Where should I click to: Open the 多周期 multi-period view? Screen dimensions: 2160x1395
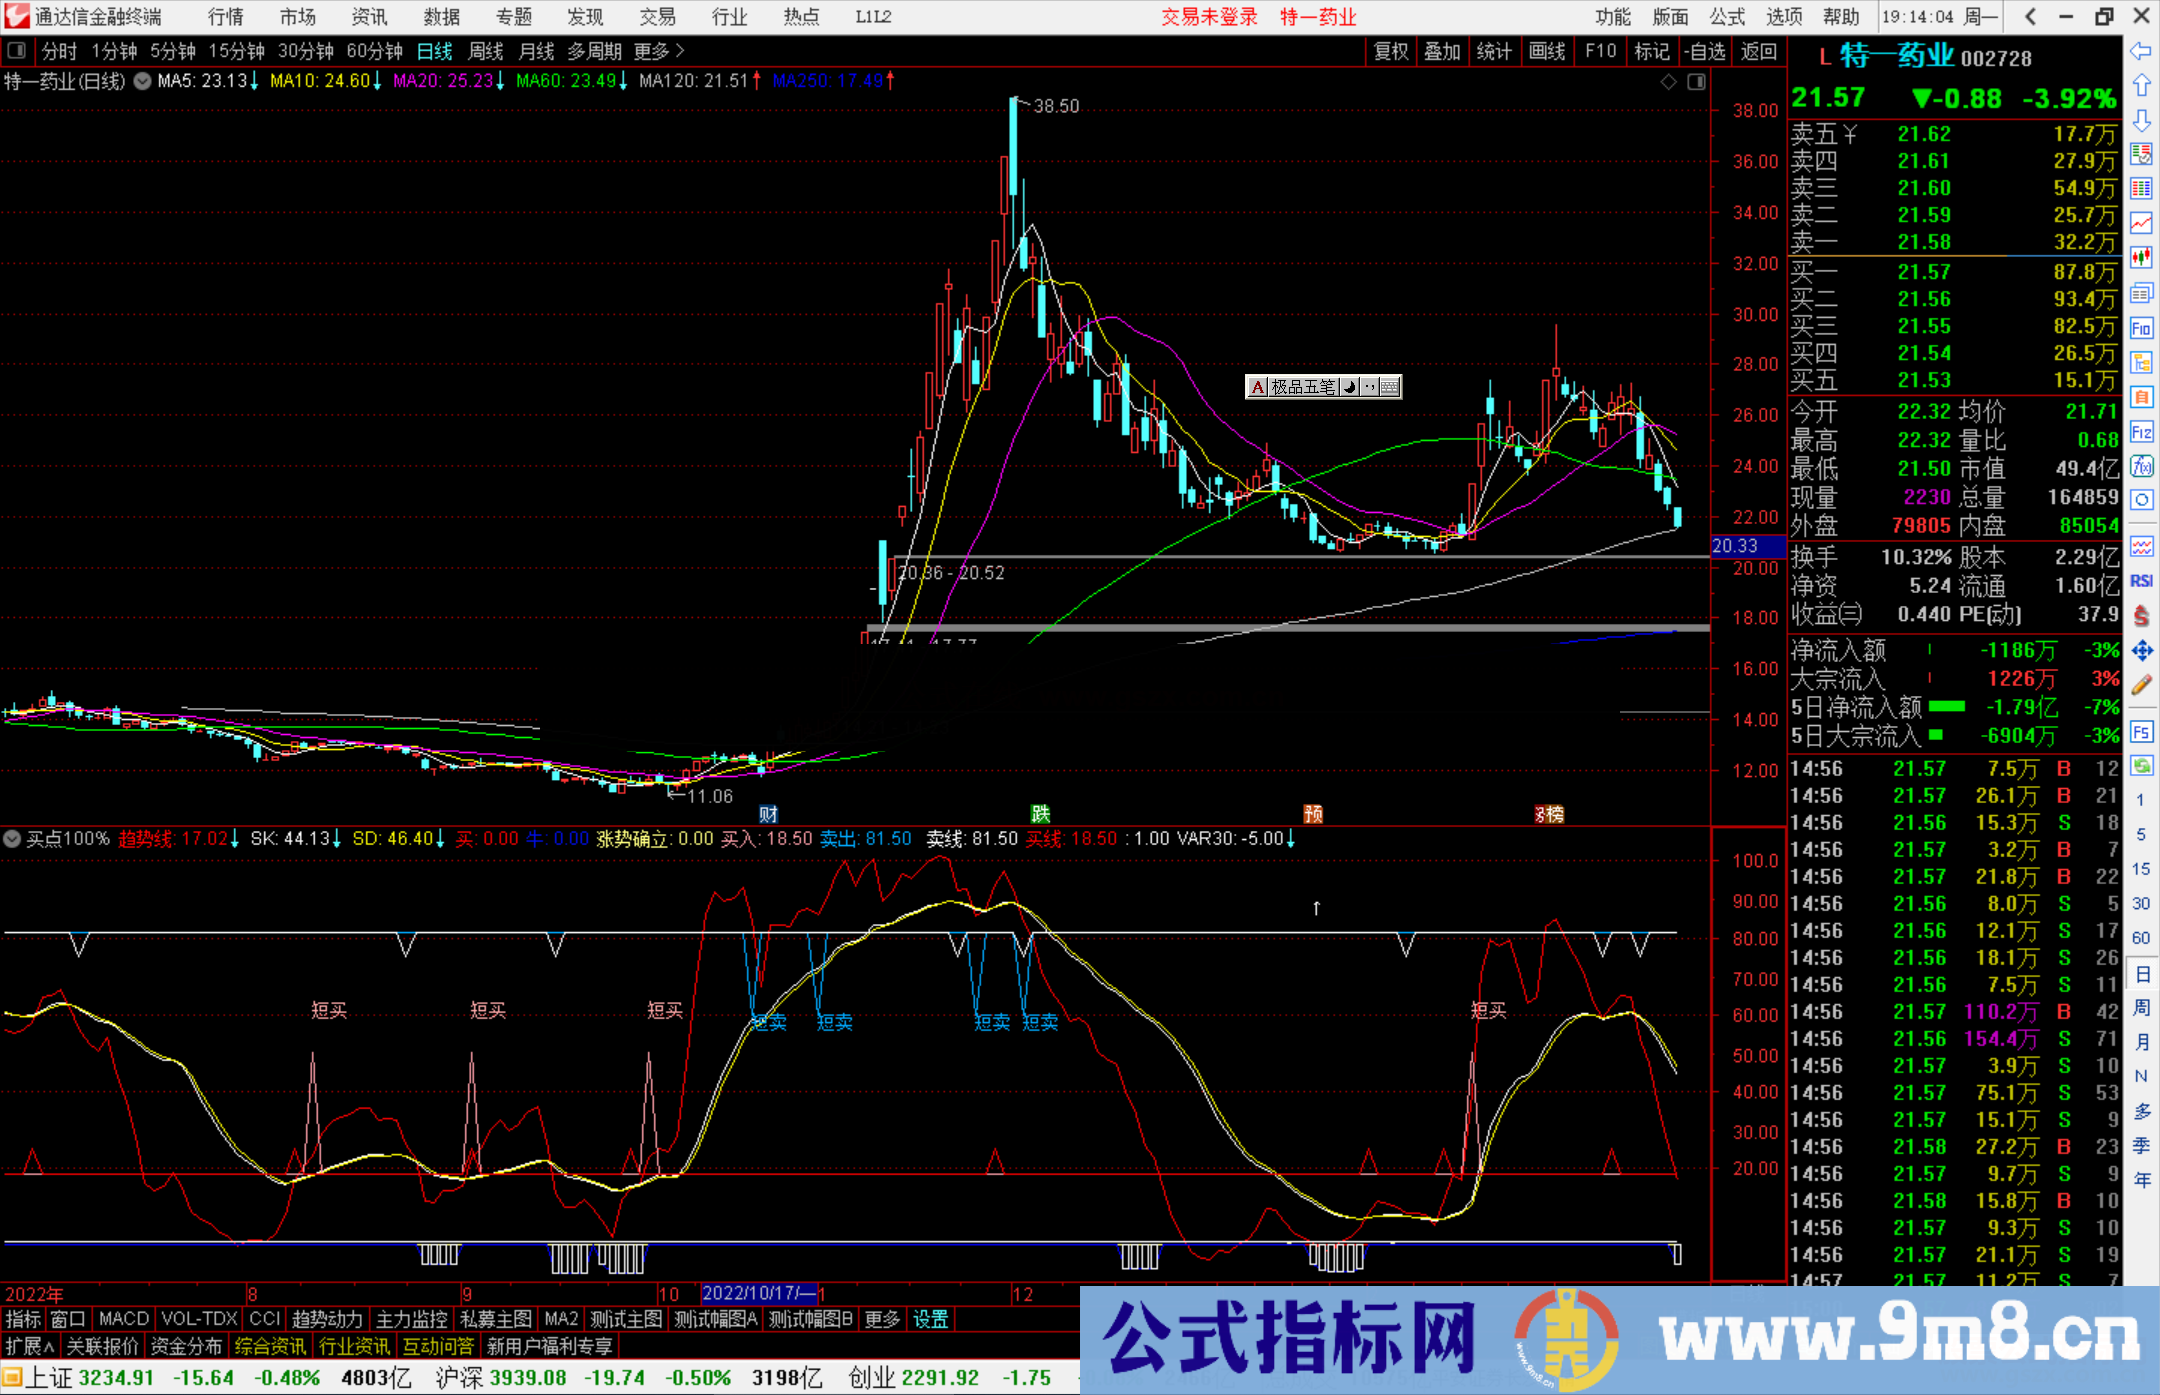tap(594, 51)
